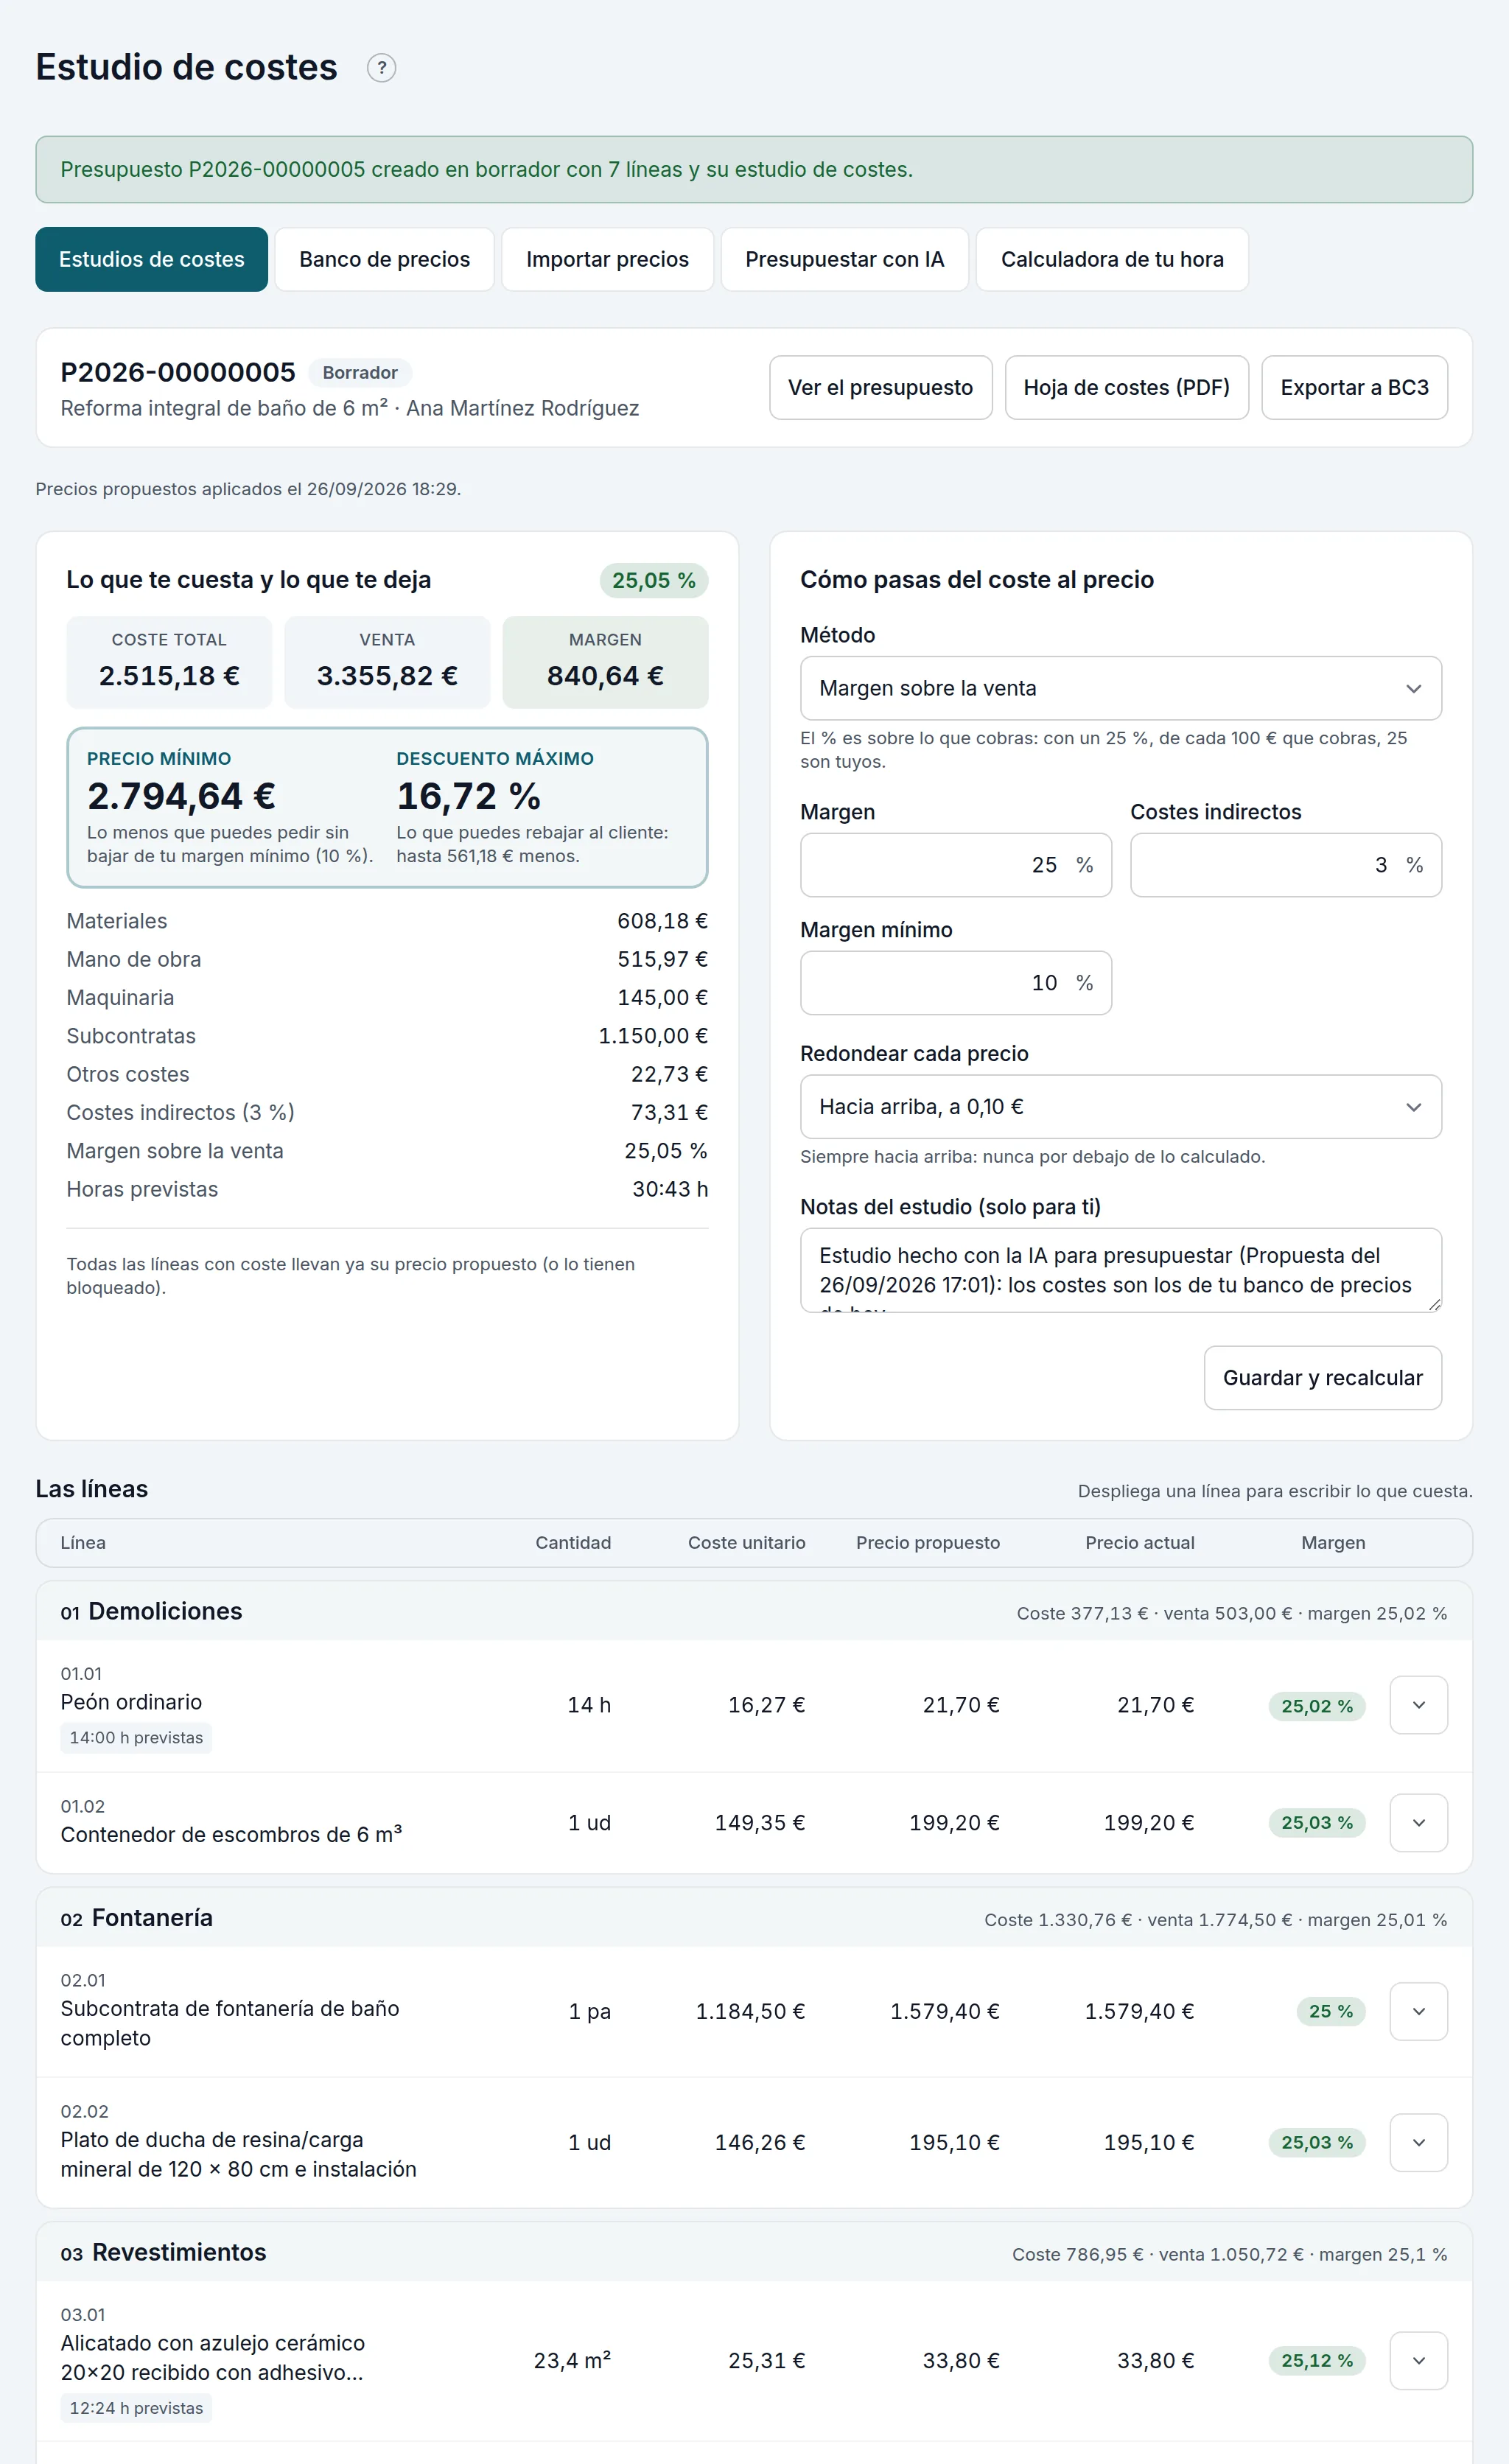This screenshot has width=1509, height=2464.
Task: Click MARGEN 840,64 € card
Action: pyautogui.click(x=605, y=662)
